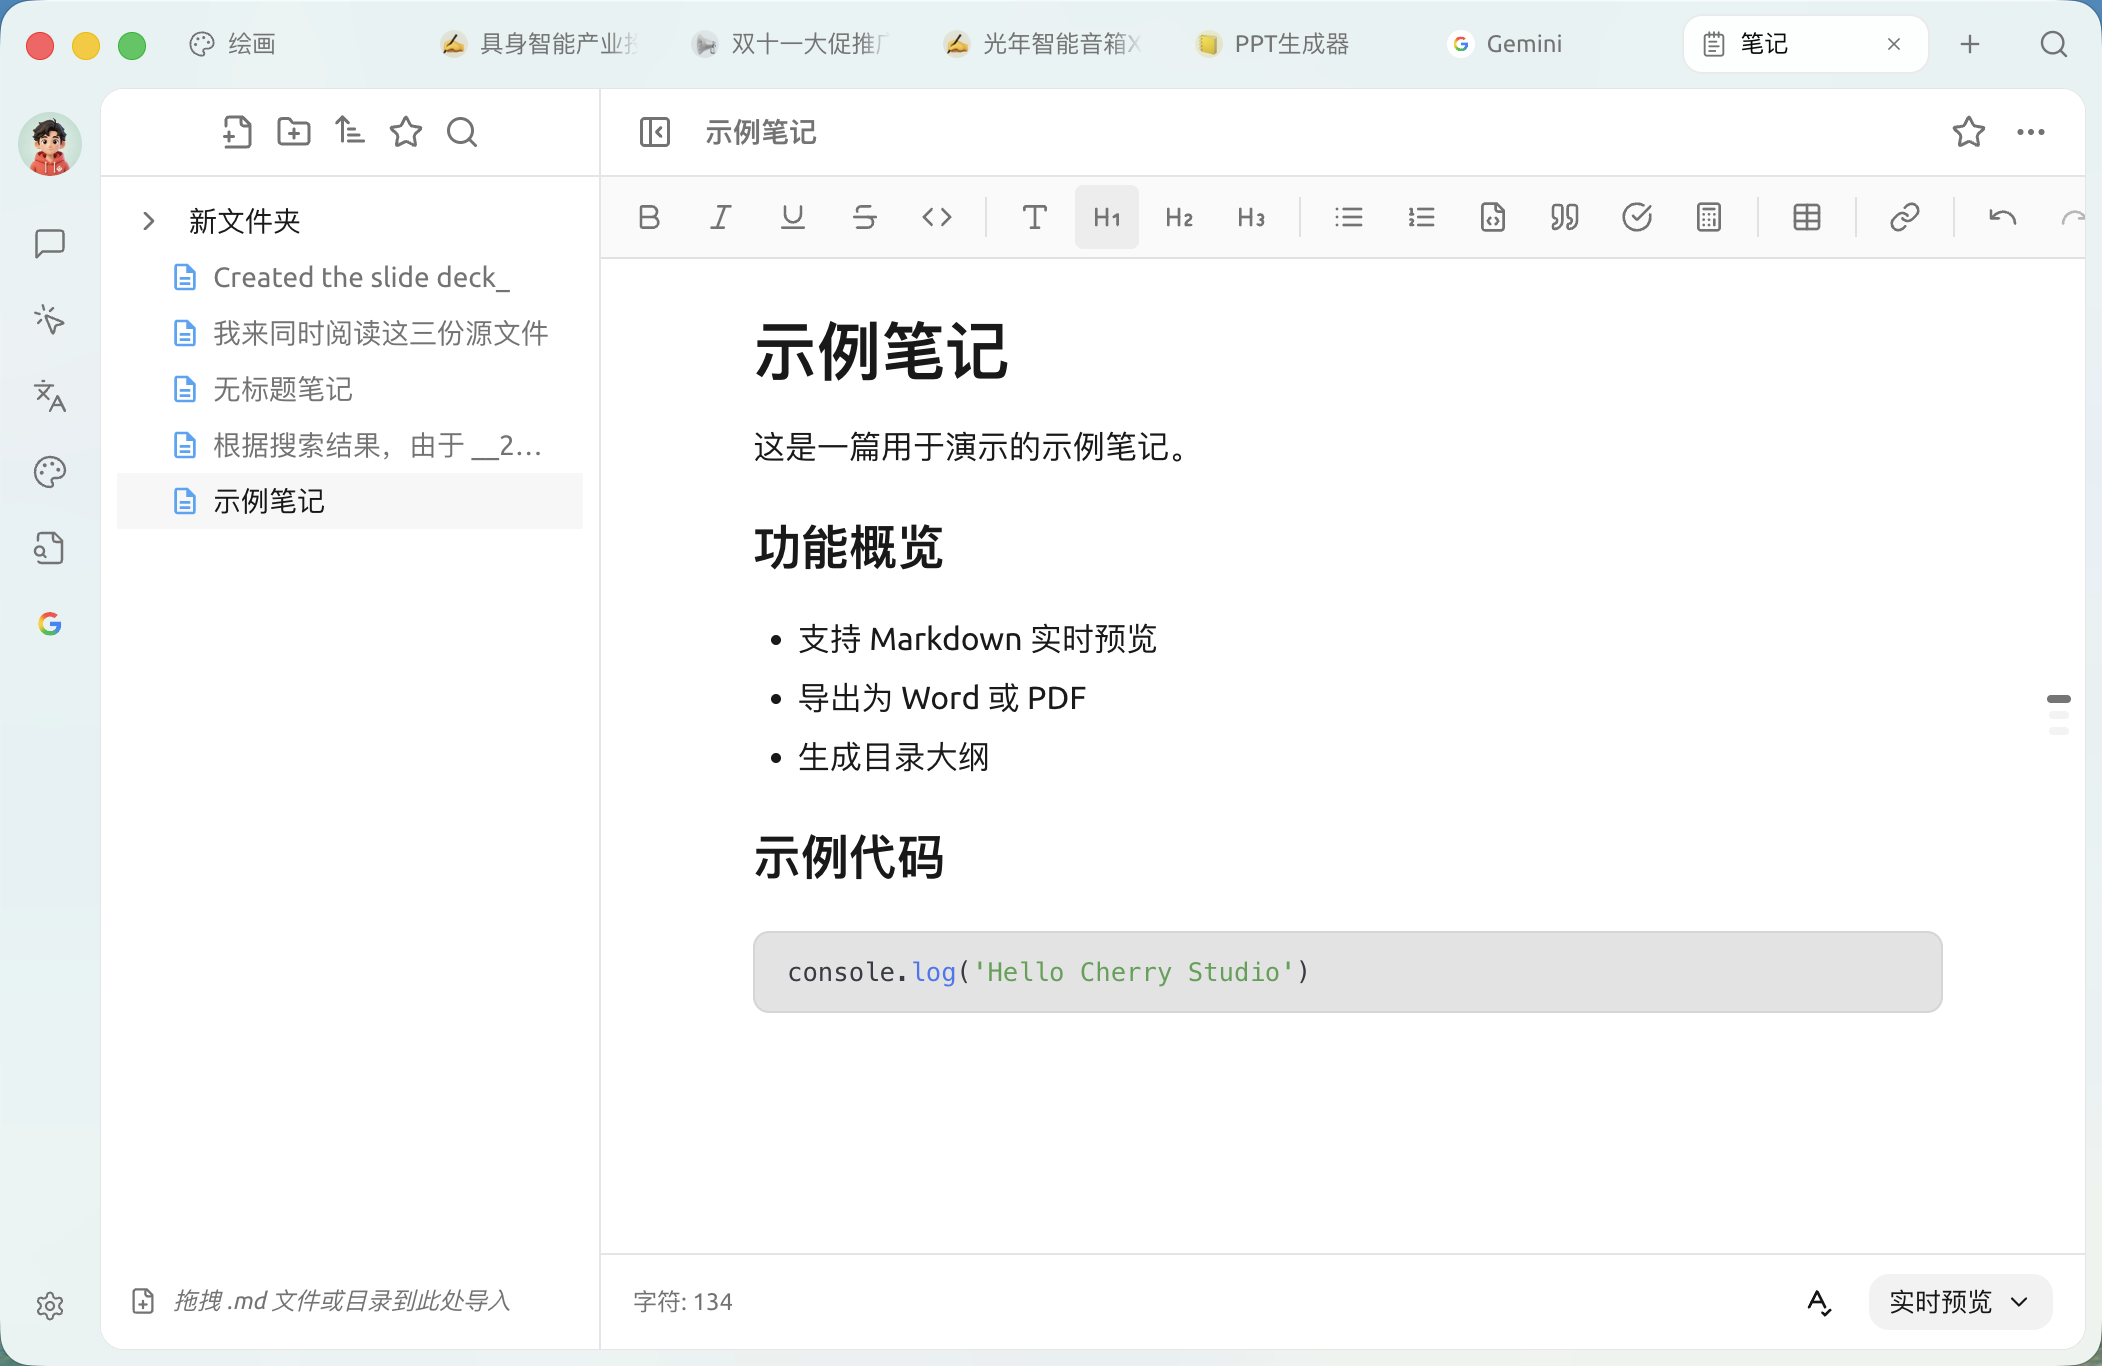2102x1366 pixels.
Task: Click the spell check icon in status bar
Action: (x=1819, y=1302)
